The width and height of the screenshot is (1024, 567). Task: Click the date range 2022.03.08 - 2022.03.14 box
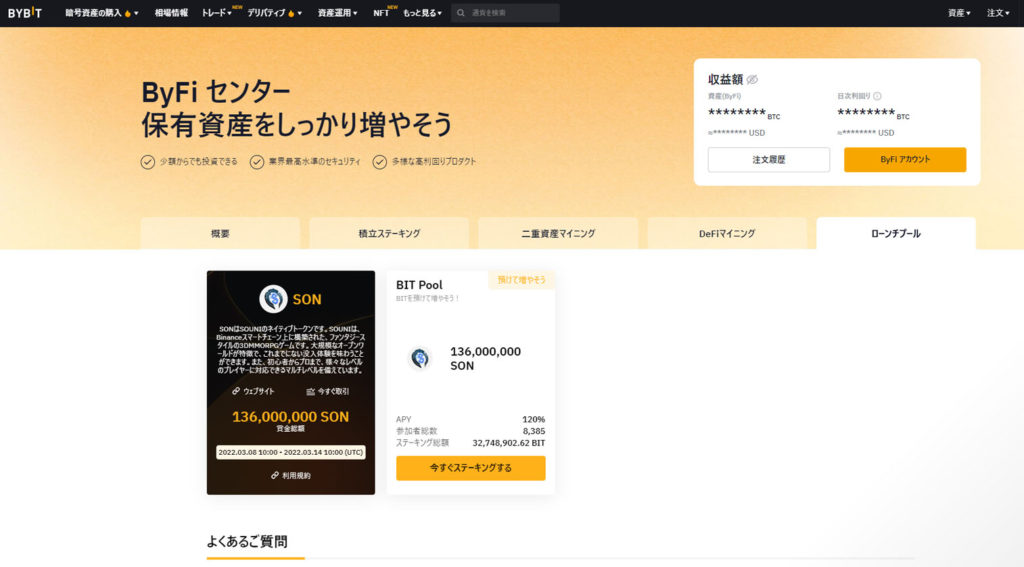291,452
